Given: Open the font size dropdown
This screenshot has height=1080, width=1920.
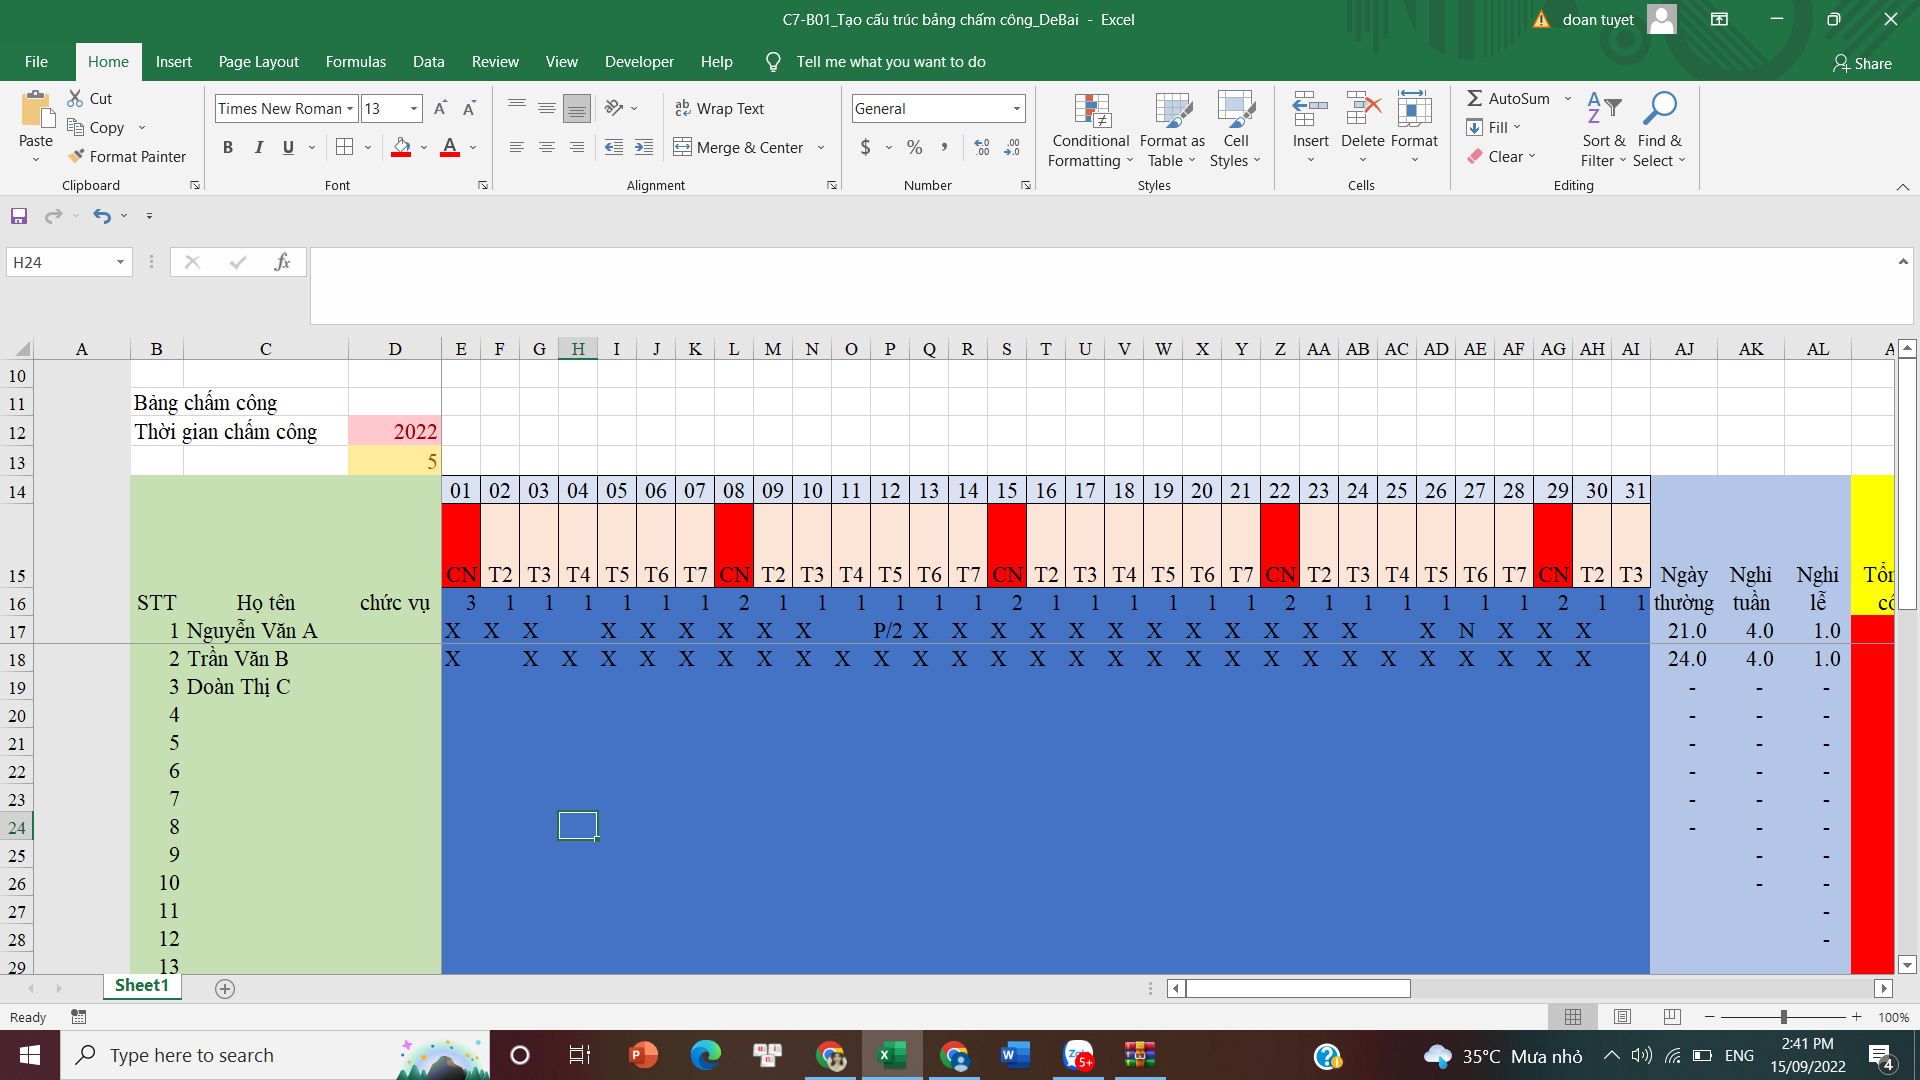Looking at the screenshot, I should tap(414, 108).
